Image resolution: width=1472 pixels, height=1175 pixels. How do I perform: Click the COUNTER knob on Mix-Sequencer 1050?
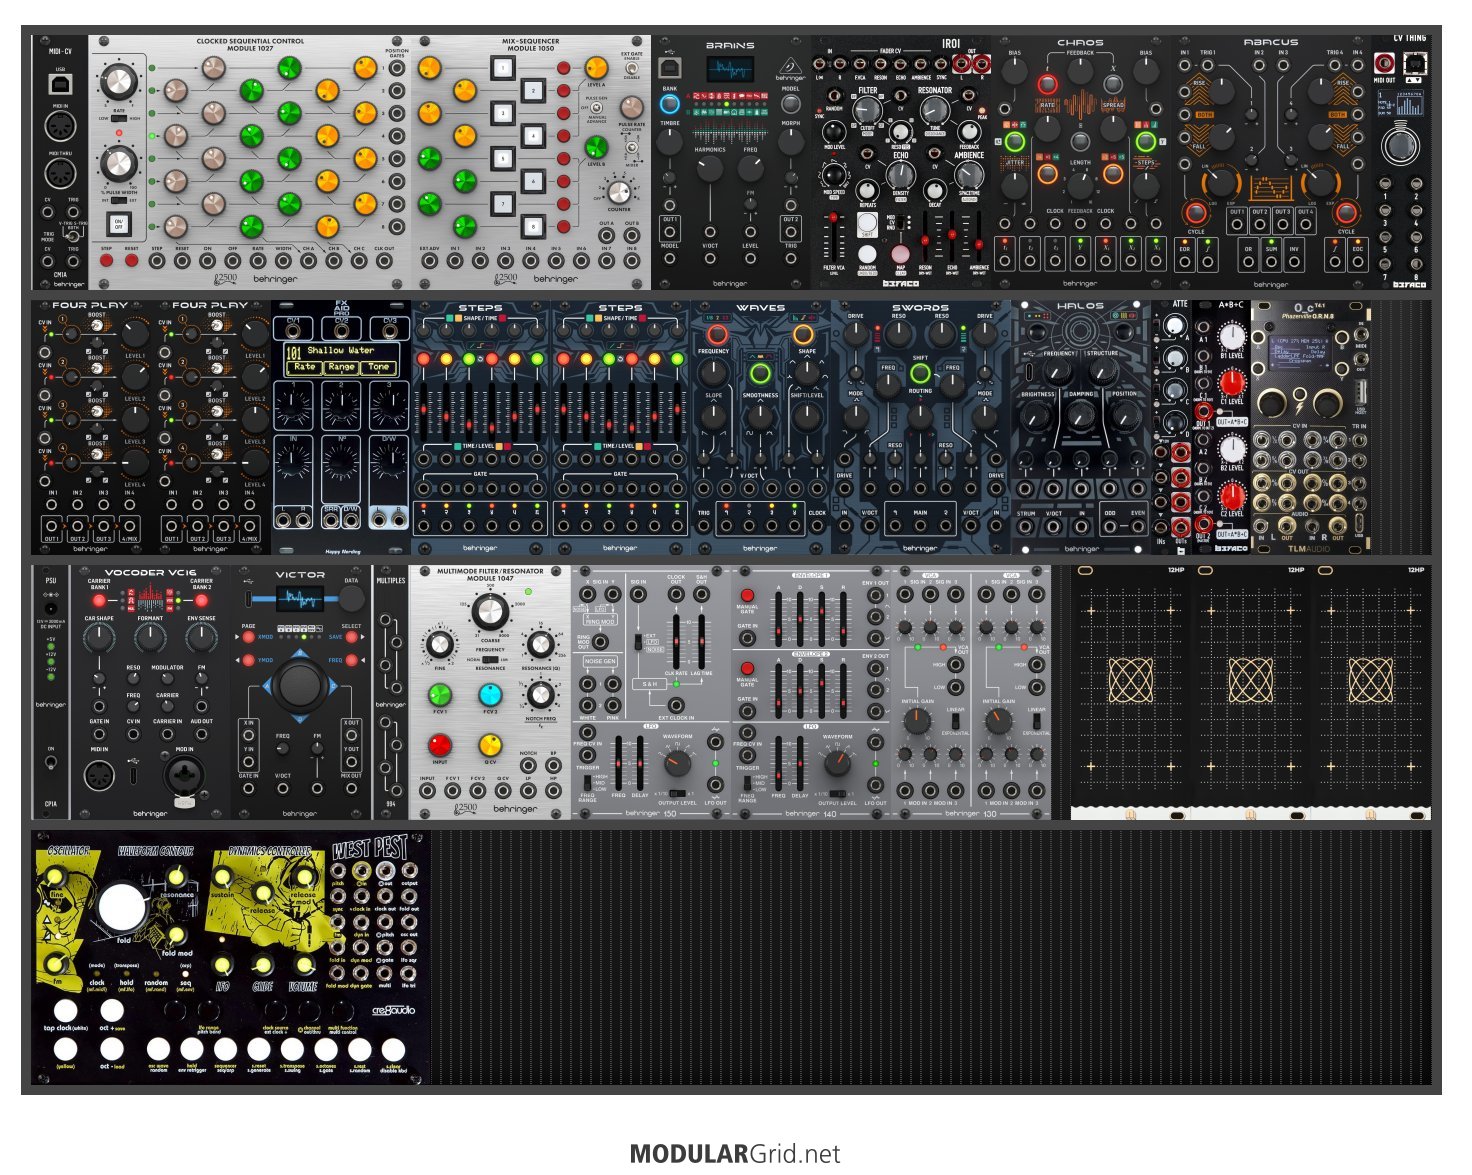tap(619, 193)
